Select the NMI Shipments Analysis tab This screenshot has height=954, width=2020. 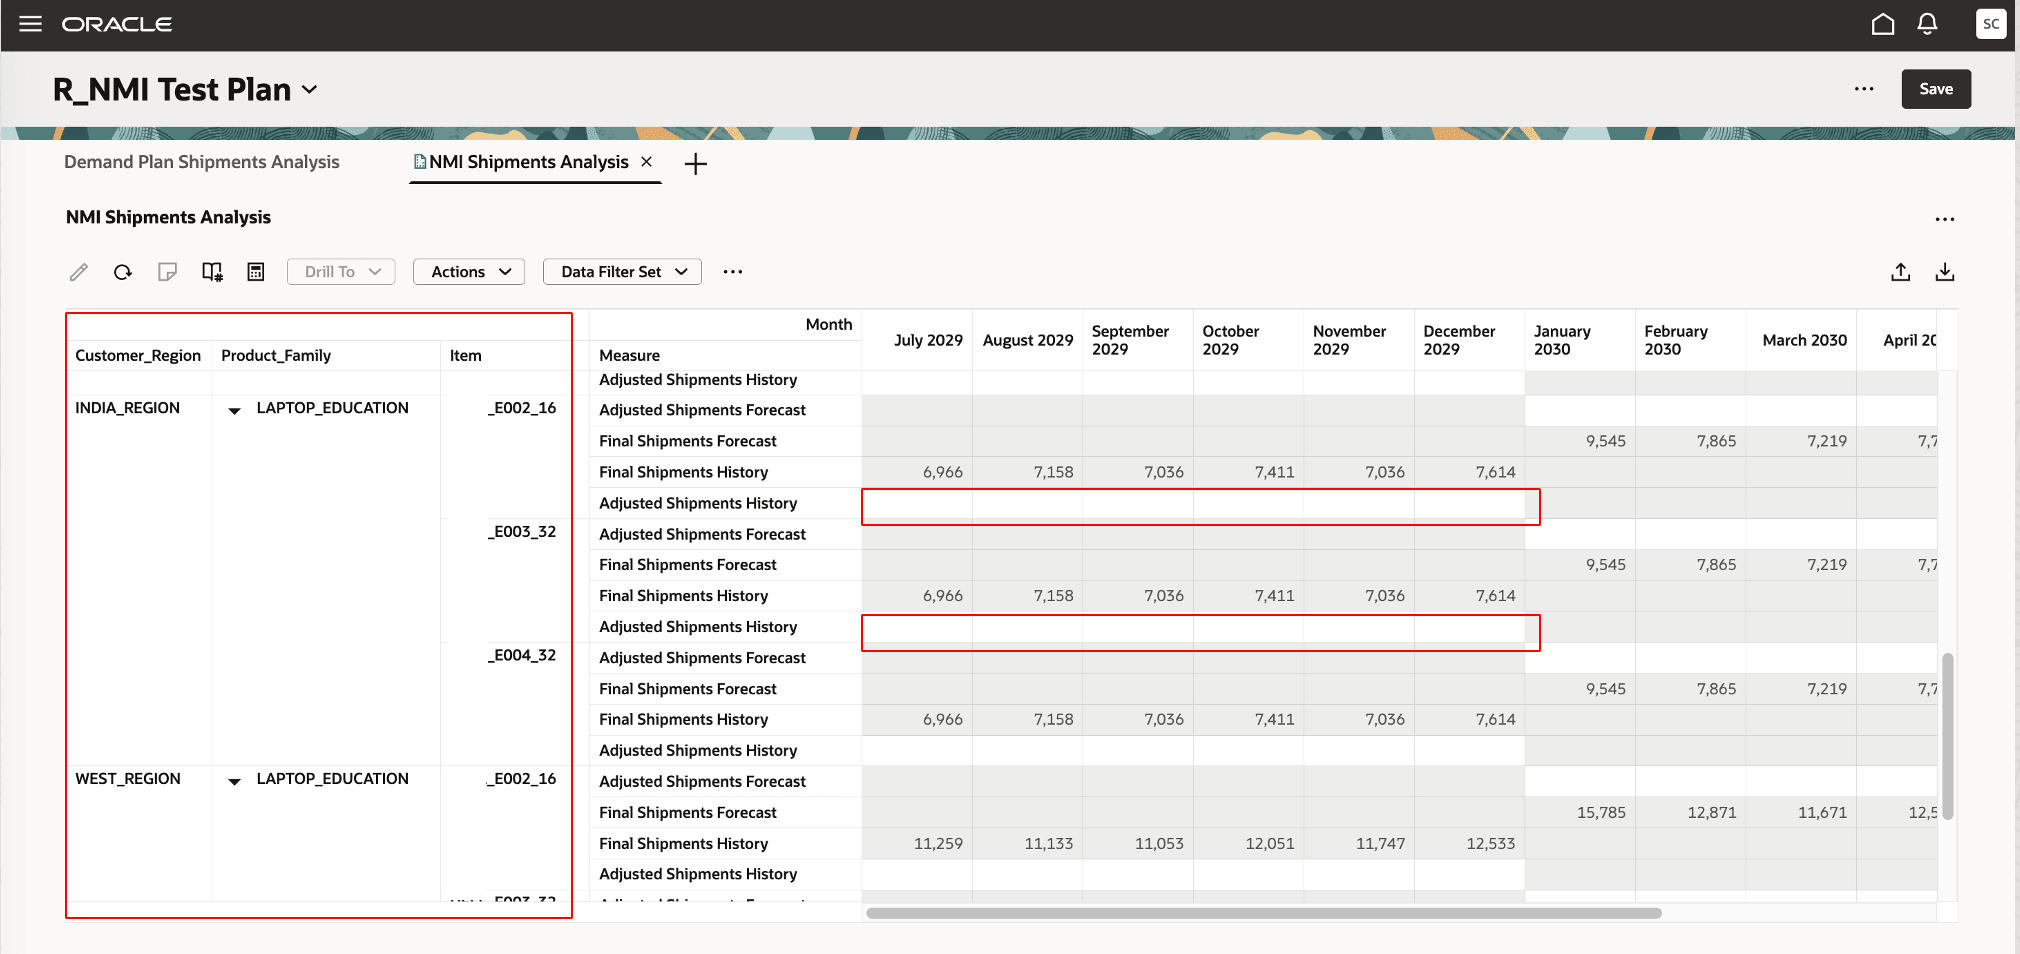click(528, 162)
